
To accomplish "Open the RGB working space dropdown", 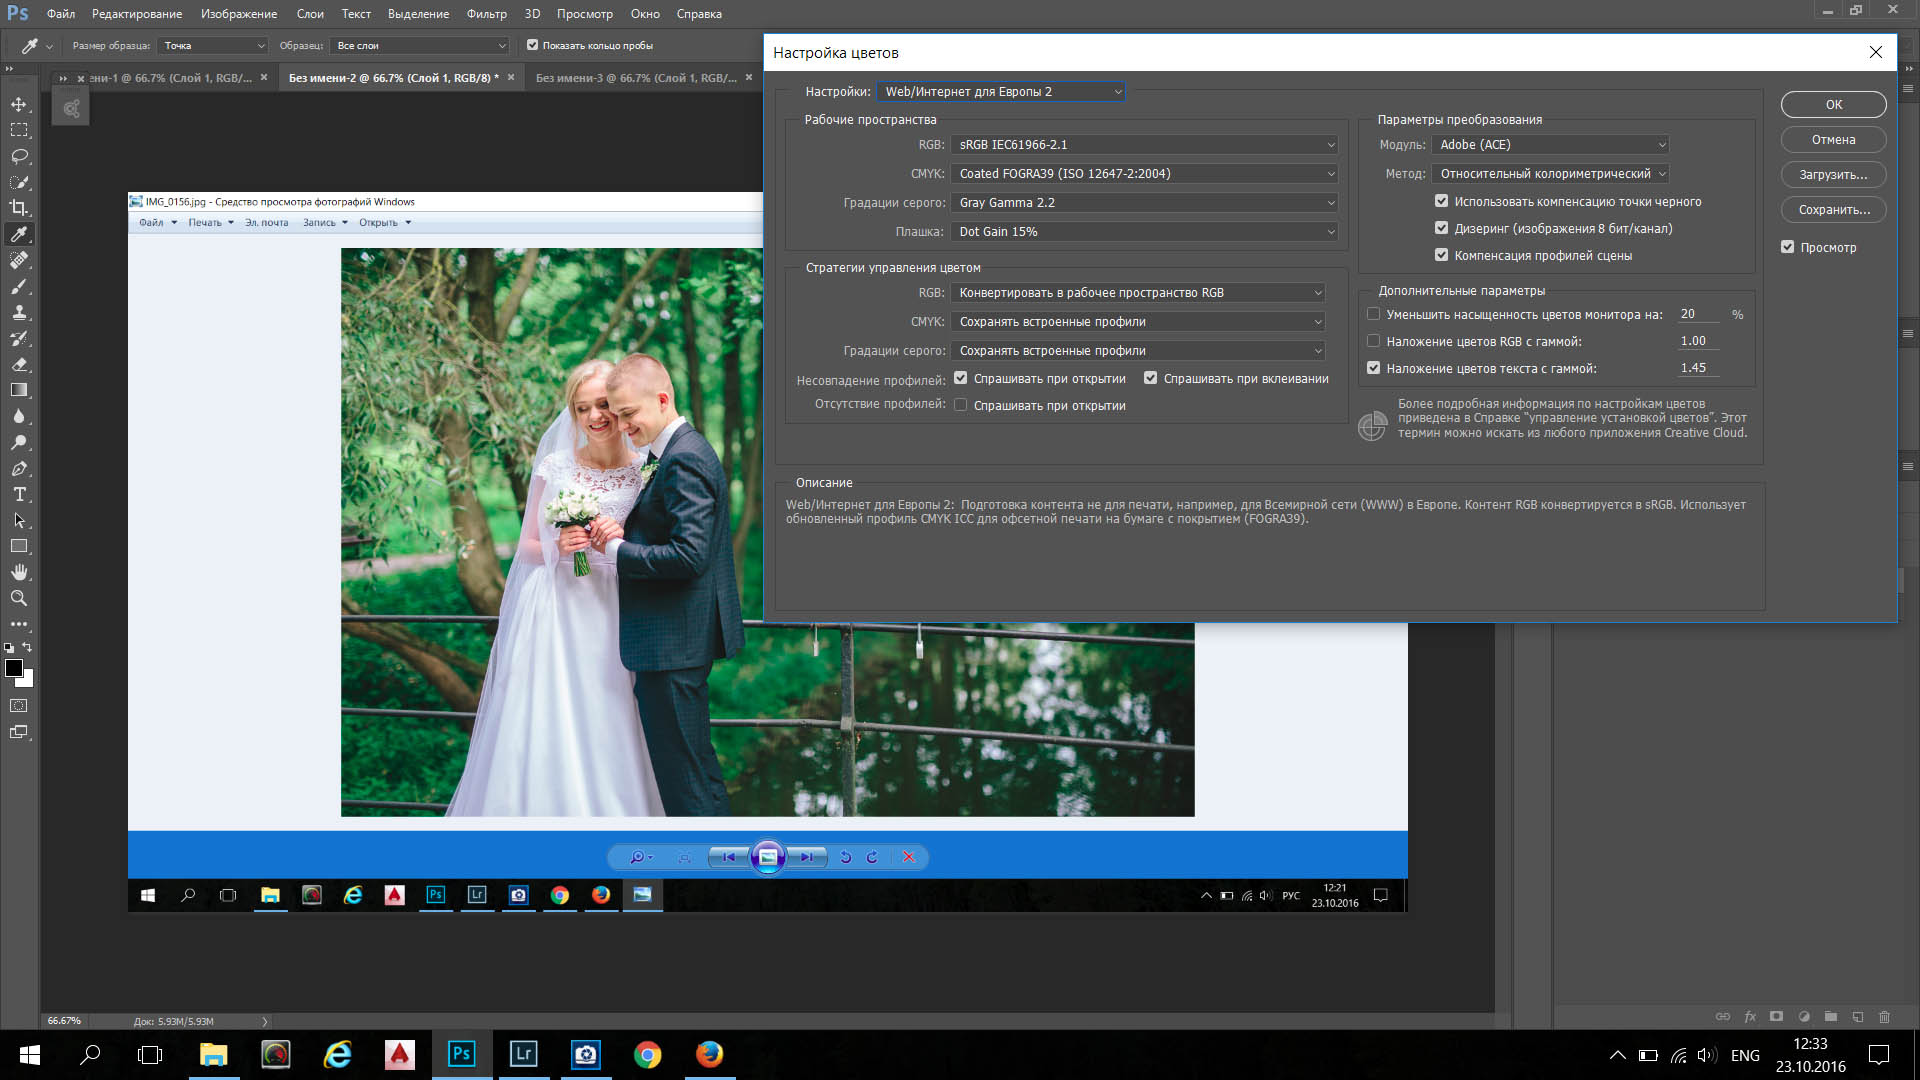I will point(1144,145).
